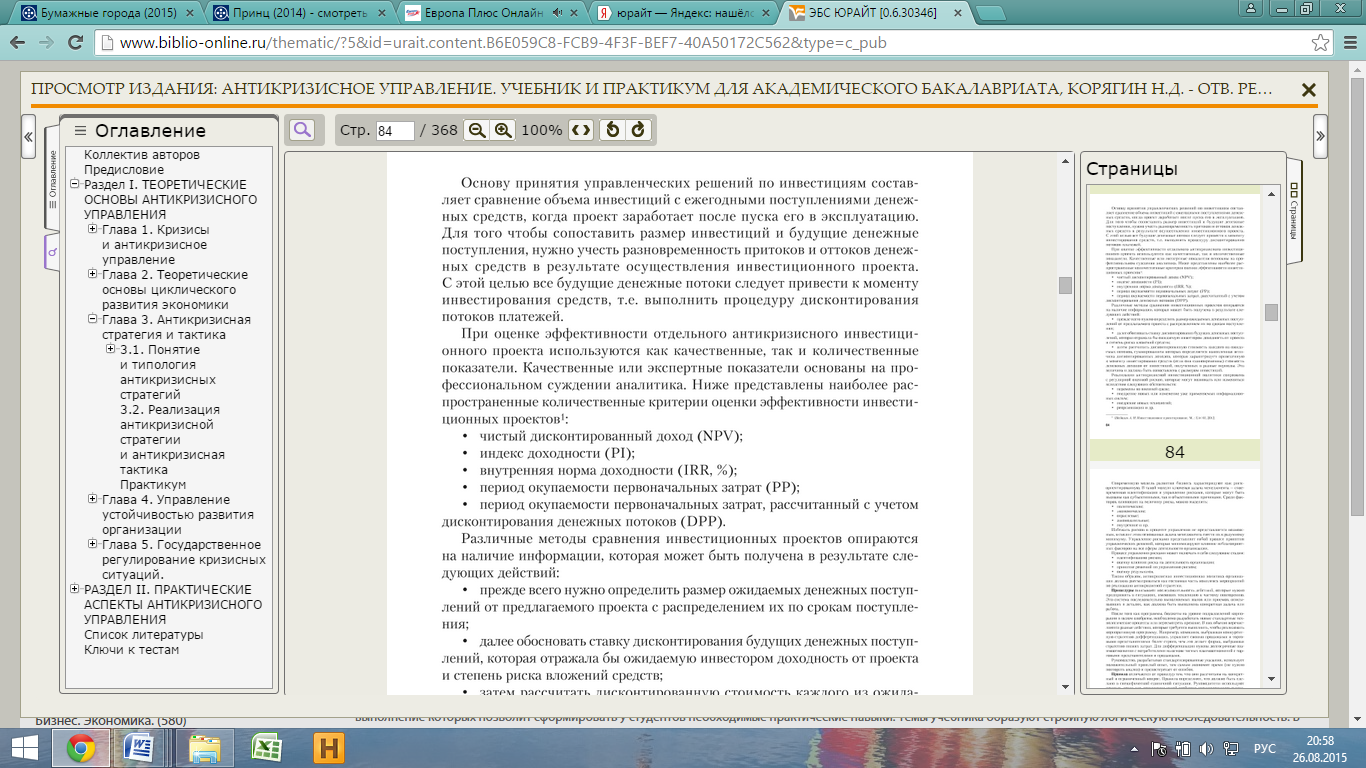
Task: Click the main document vertical scrollbar thumb
Action: click(1065, 285)
